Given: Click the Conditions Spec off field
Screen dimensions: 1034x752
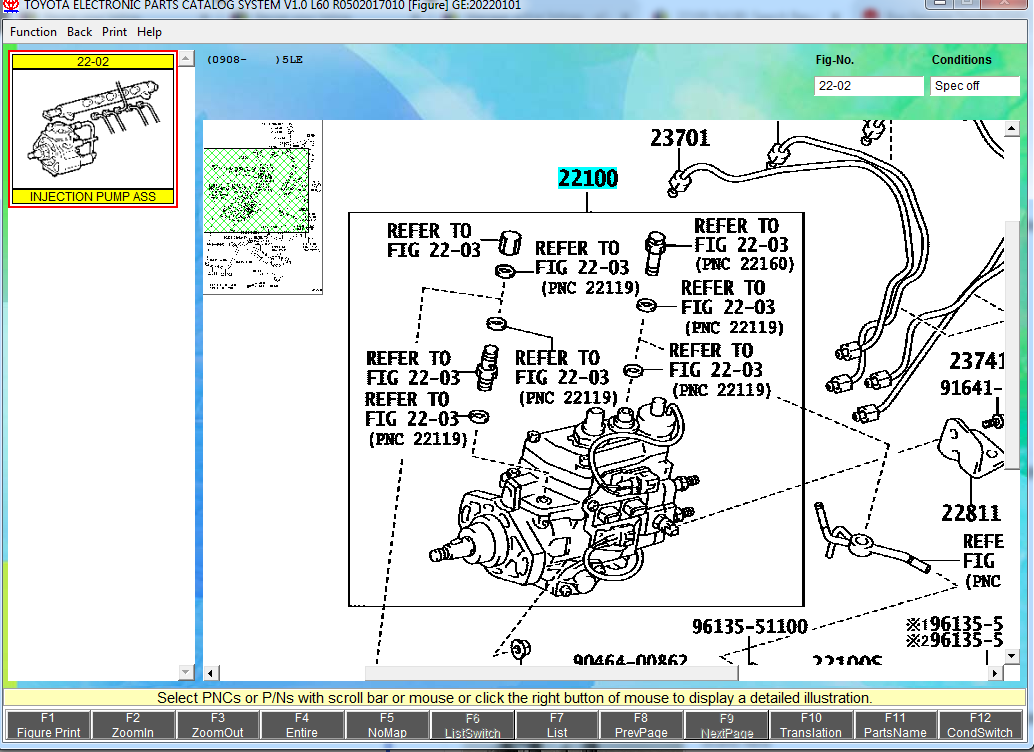Looking at the screenshot, I should [974, 86].
